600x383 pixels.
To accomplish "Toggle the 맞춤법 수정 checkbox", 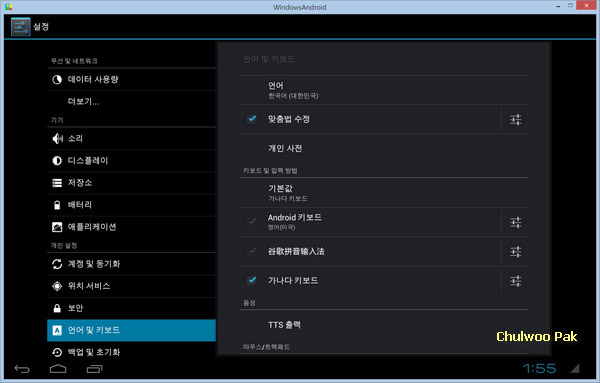I will pos(252,119).
